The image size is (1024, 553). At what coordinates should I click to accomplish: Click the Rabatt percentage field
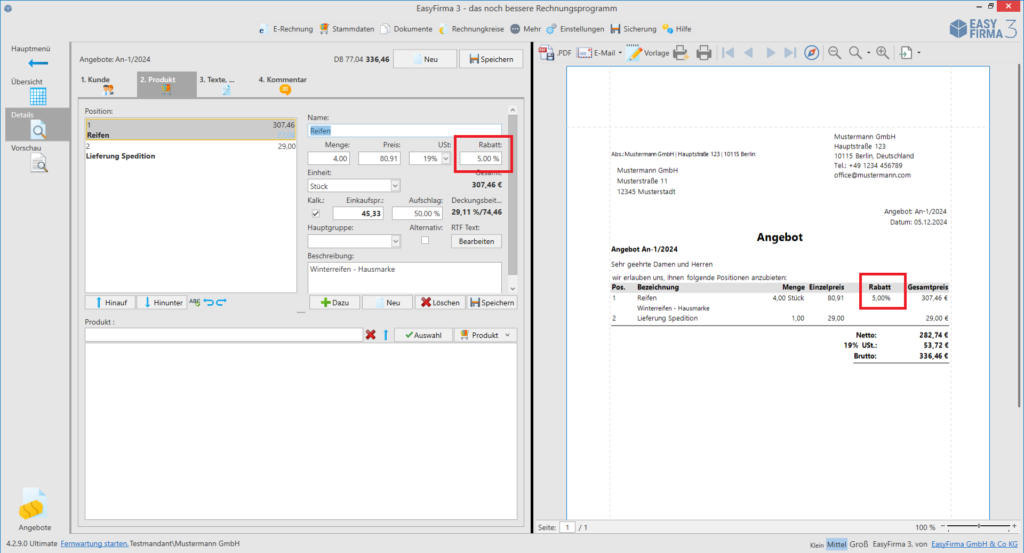[481, 158]
